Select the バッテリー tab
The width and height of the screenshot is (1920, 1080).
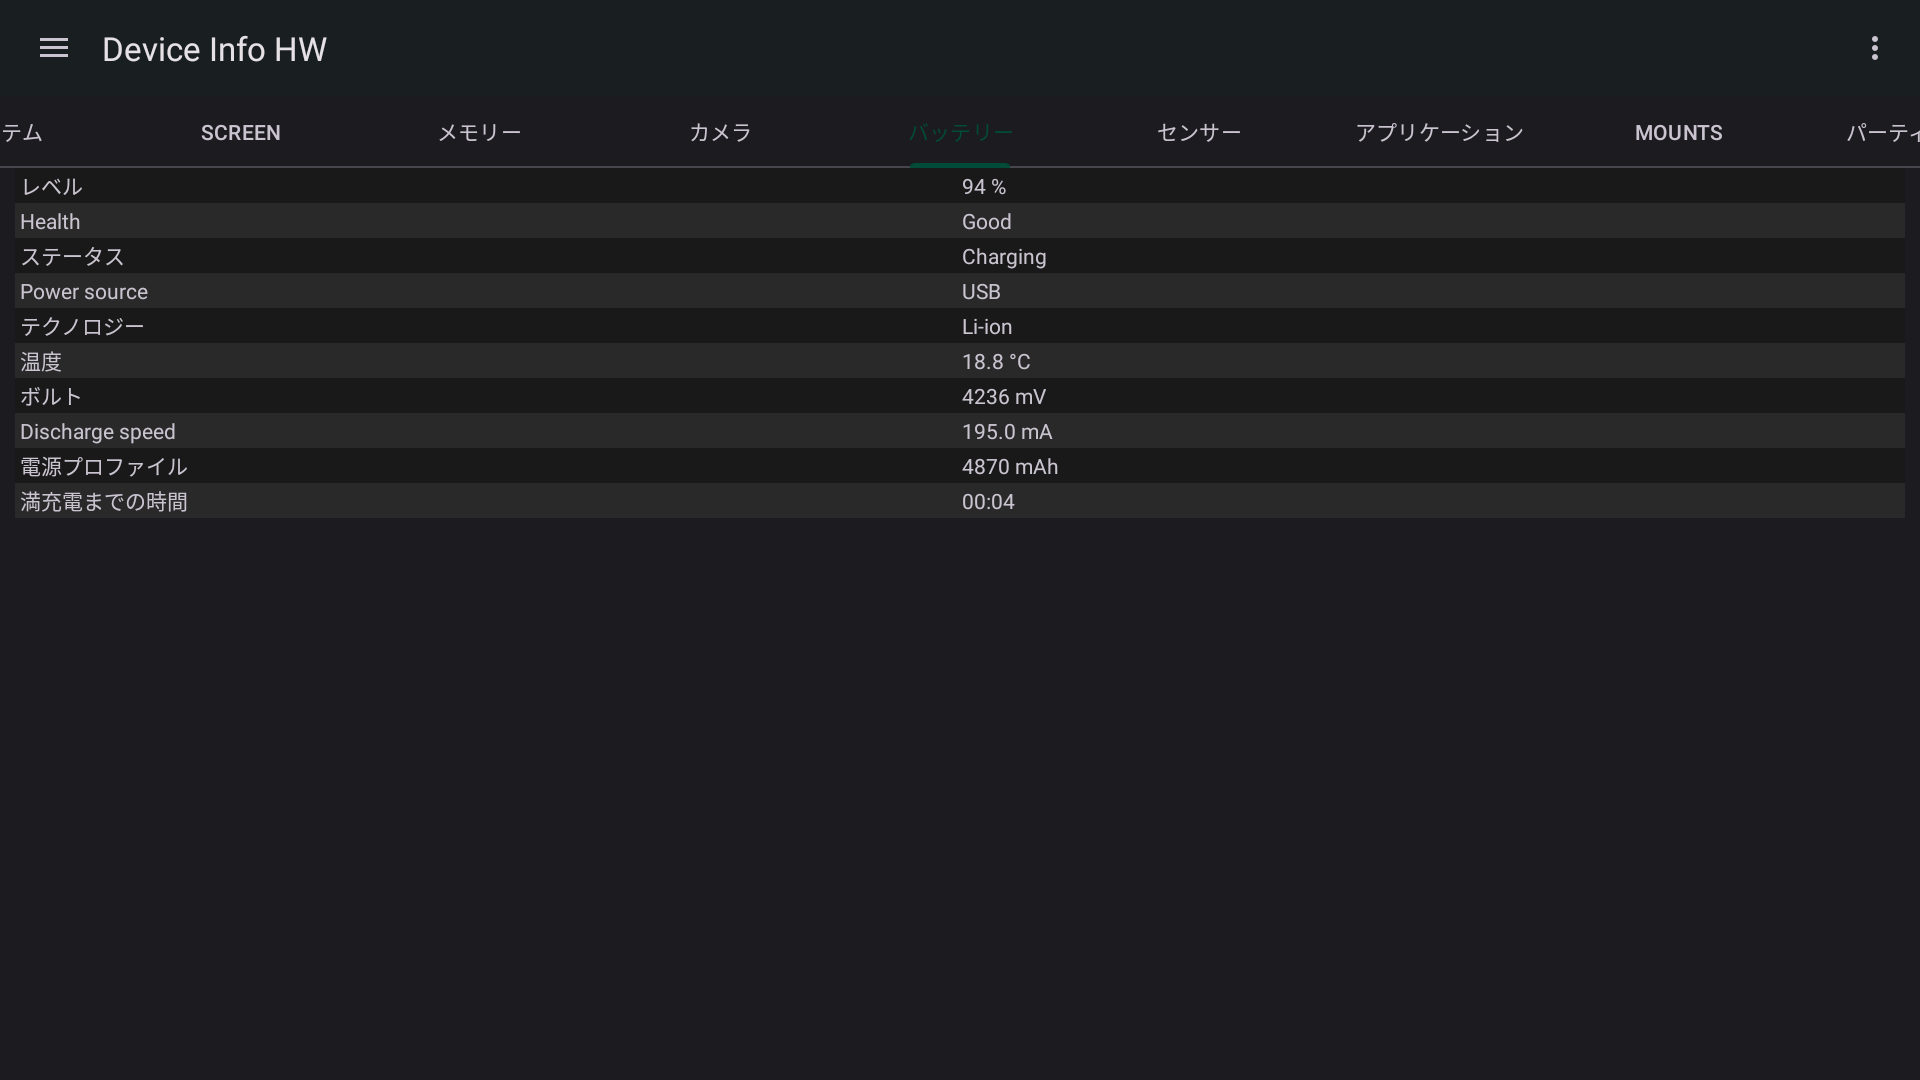click(x=960, y=133)
